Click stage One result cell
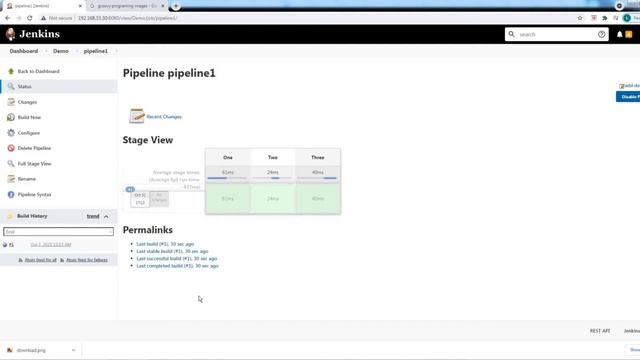 [x=228, y=199]
